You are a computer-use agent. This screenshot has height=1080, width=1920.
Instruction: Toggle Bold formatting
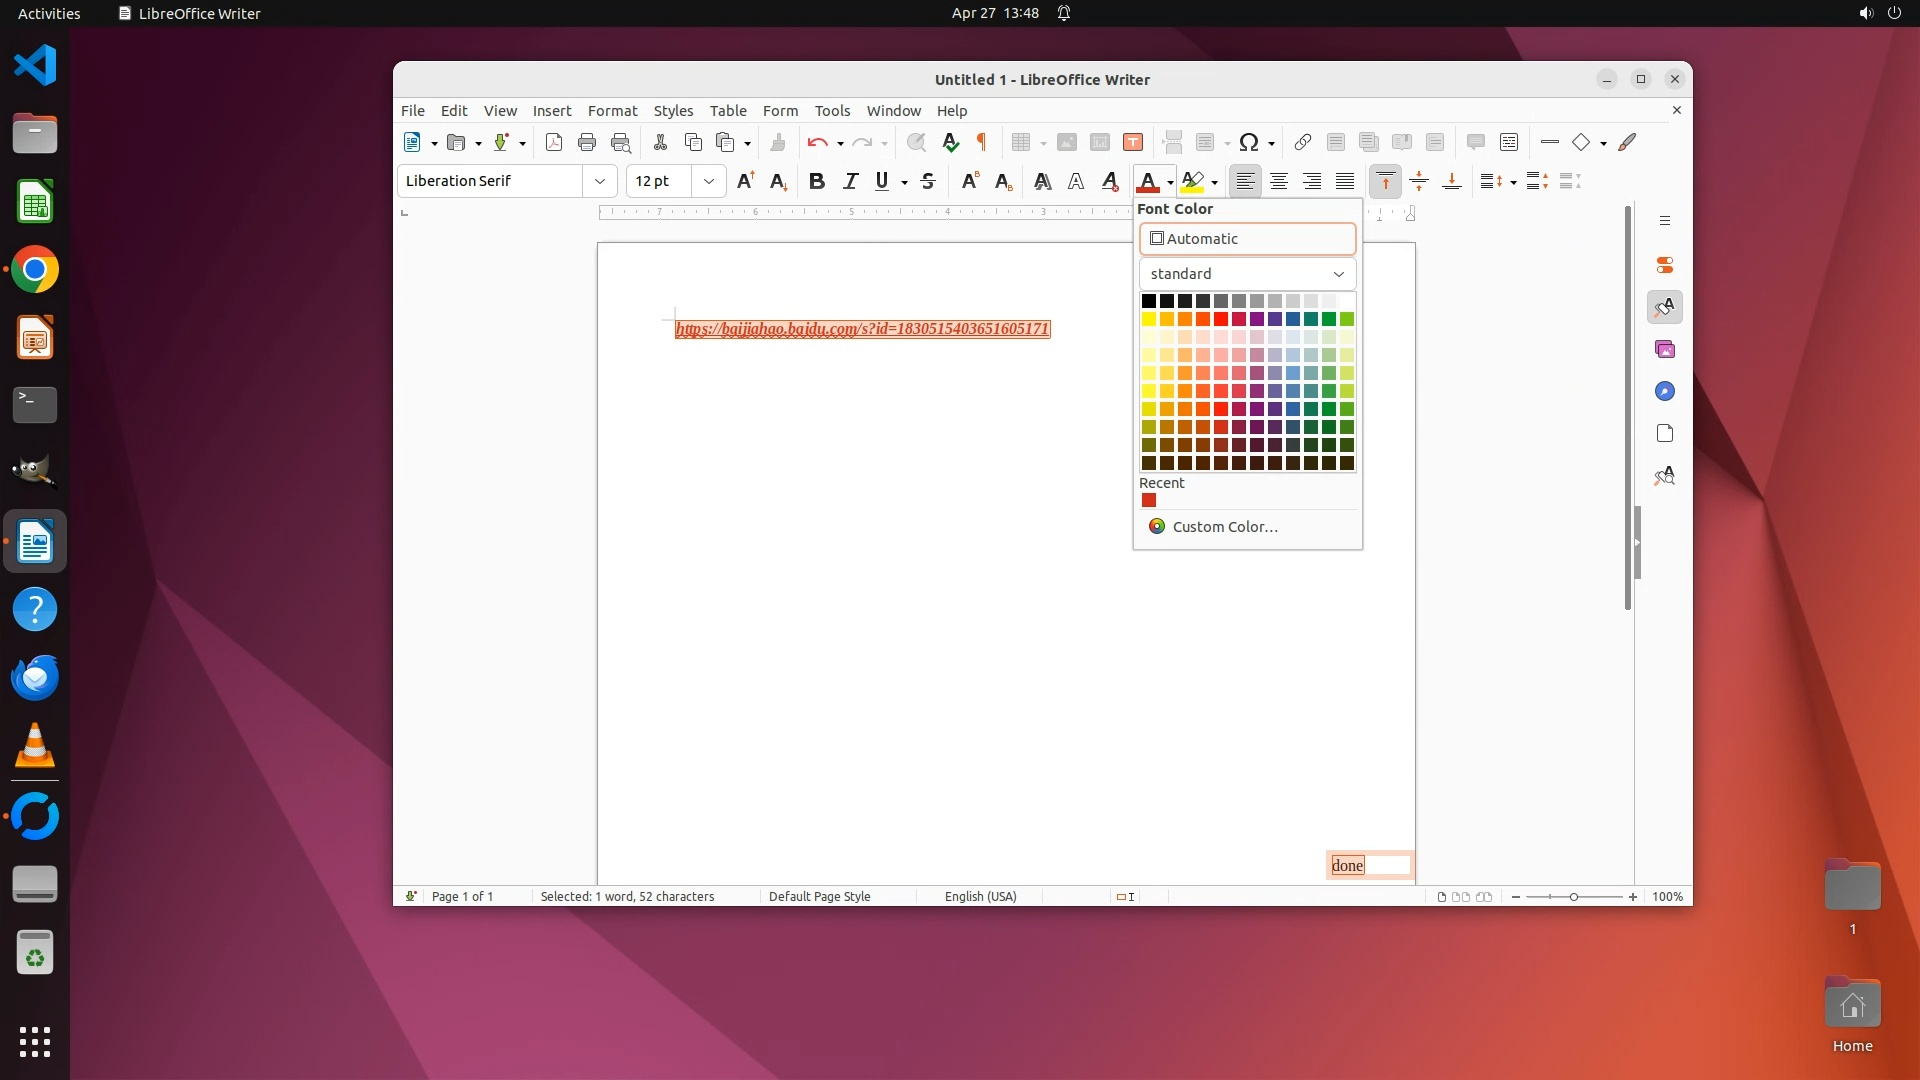tap(816, 181)
